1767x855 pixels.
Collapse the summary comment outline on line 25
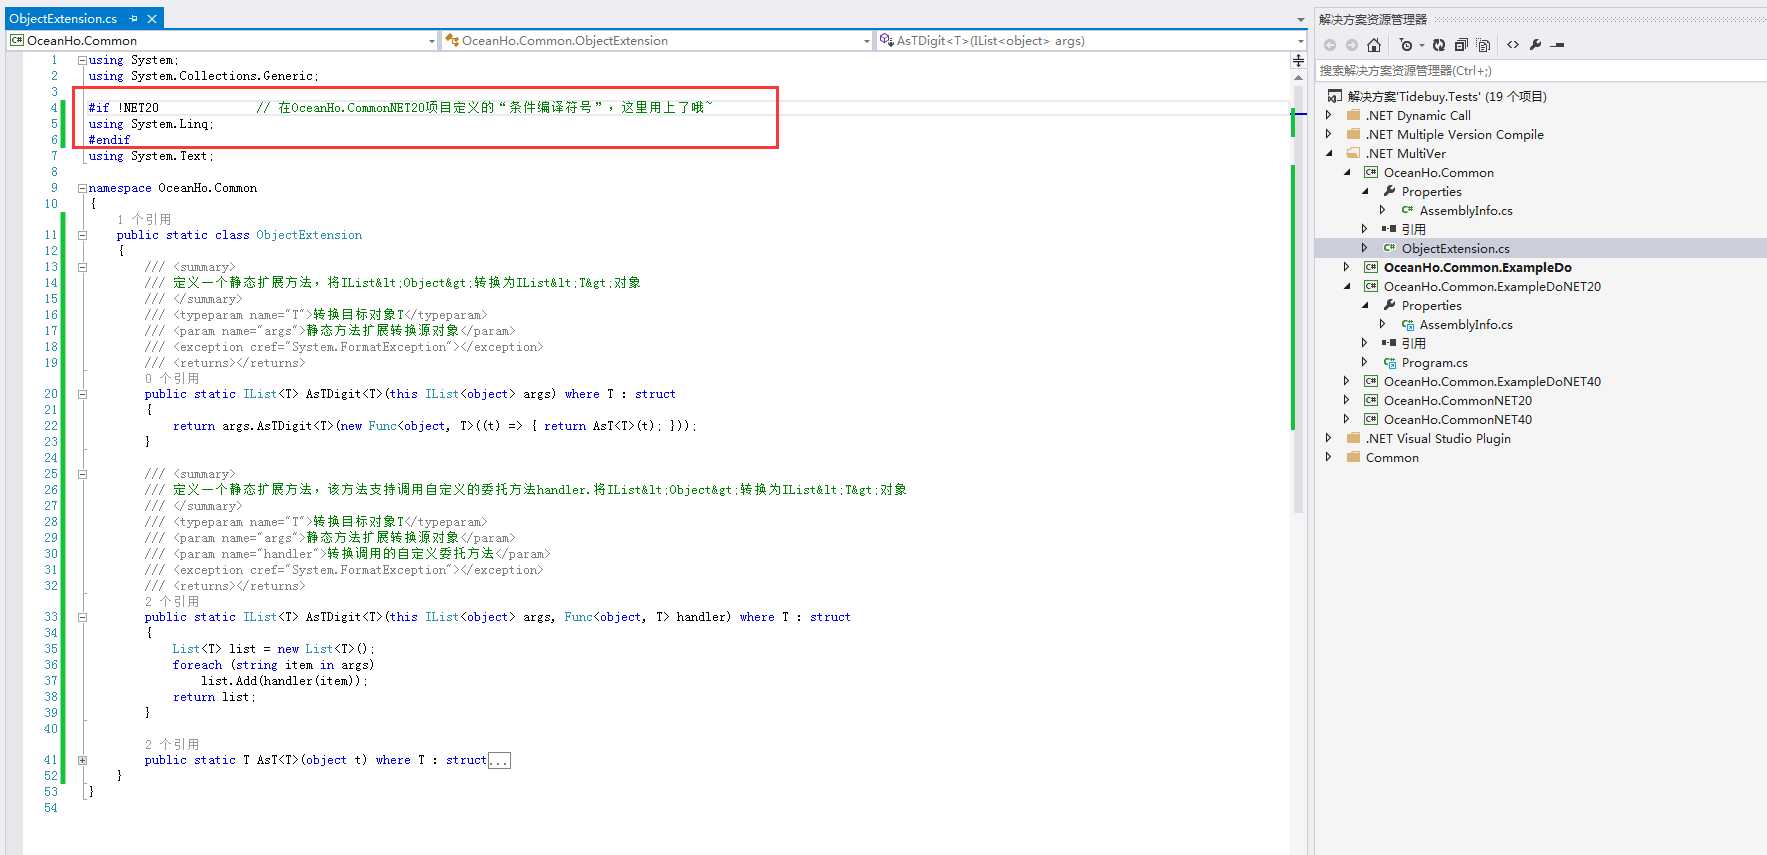coord(82,474)
